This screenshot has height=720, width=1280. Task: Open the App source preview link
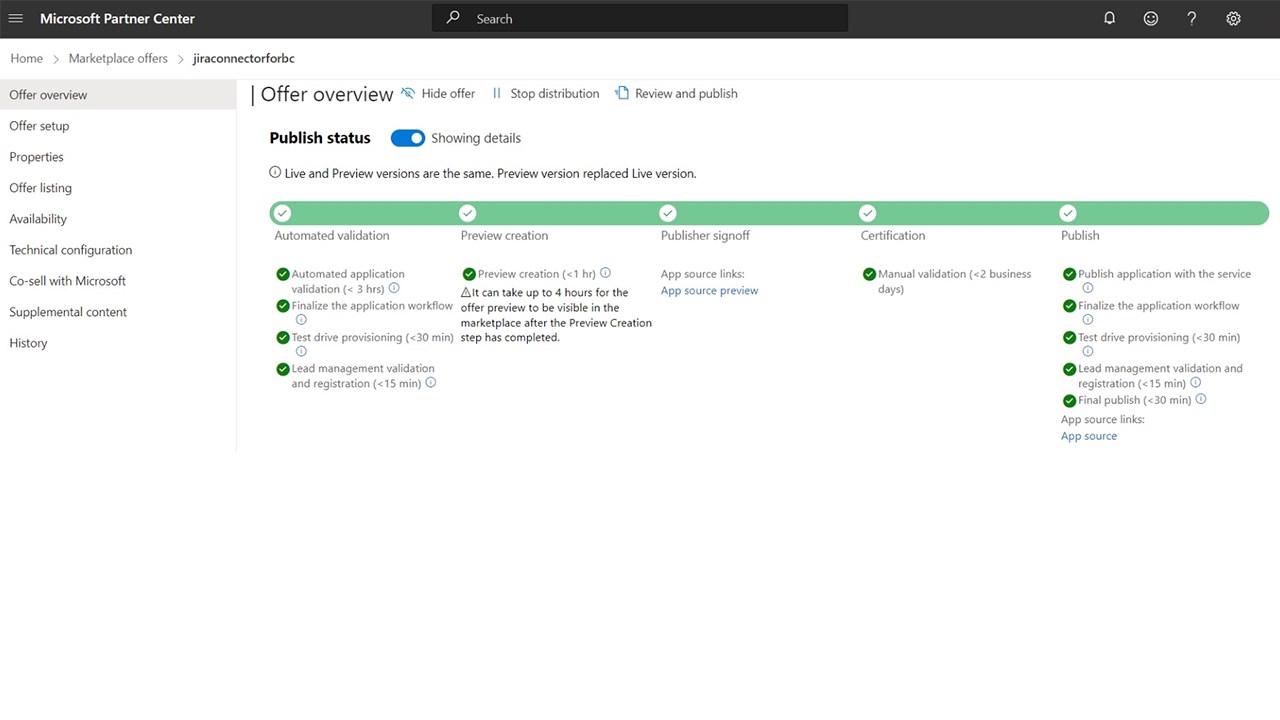[x=709, y=291]
